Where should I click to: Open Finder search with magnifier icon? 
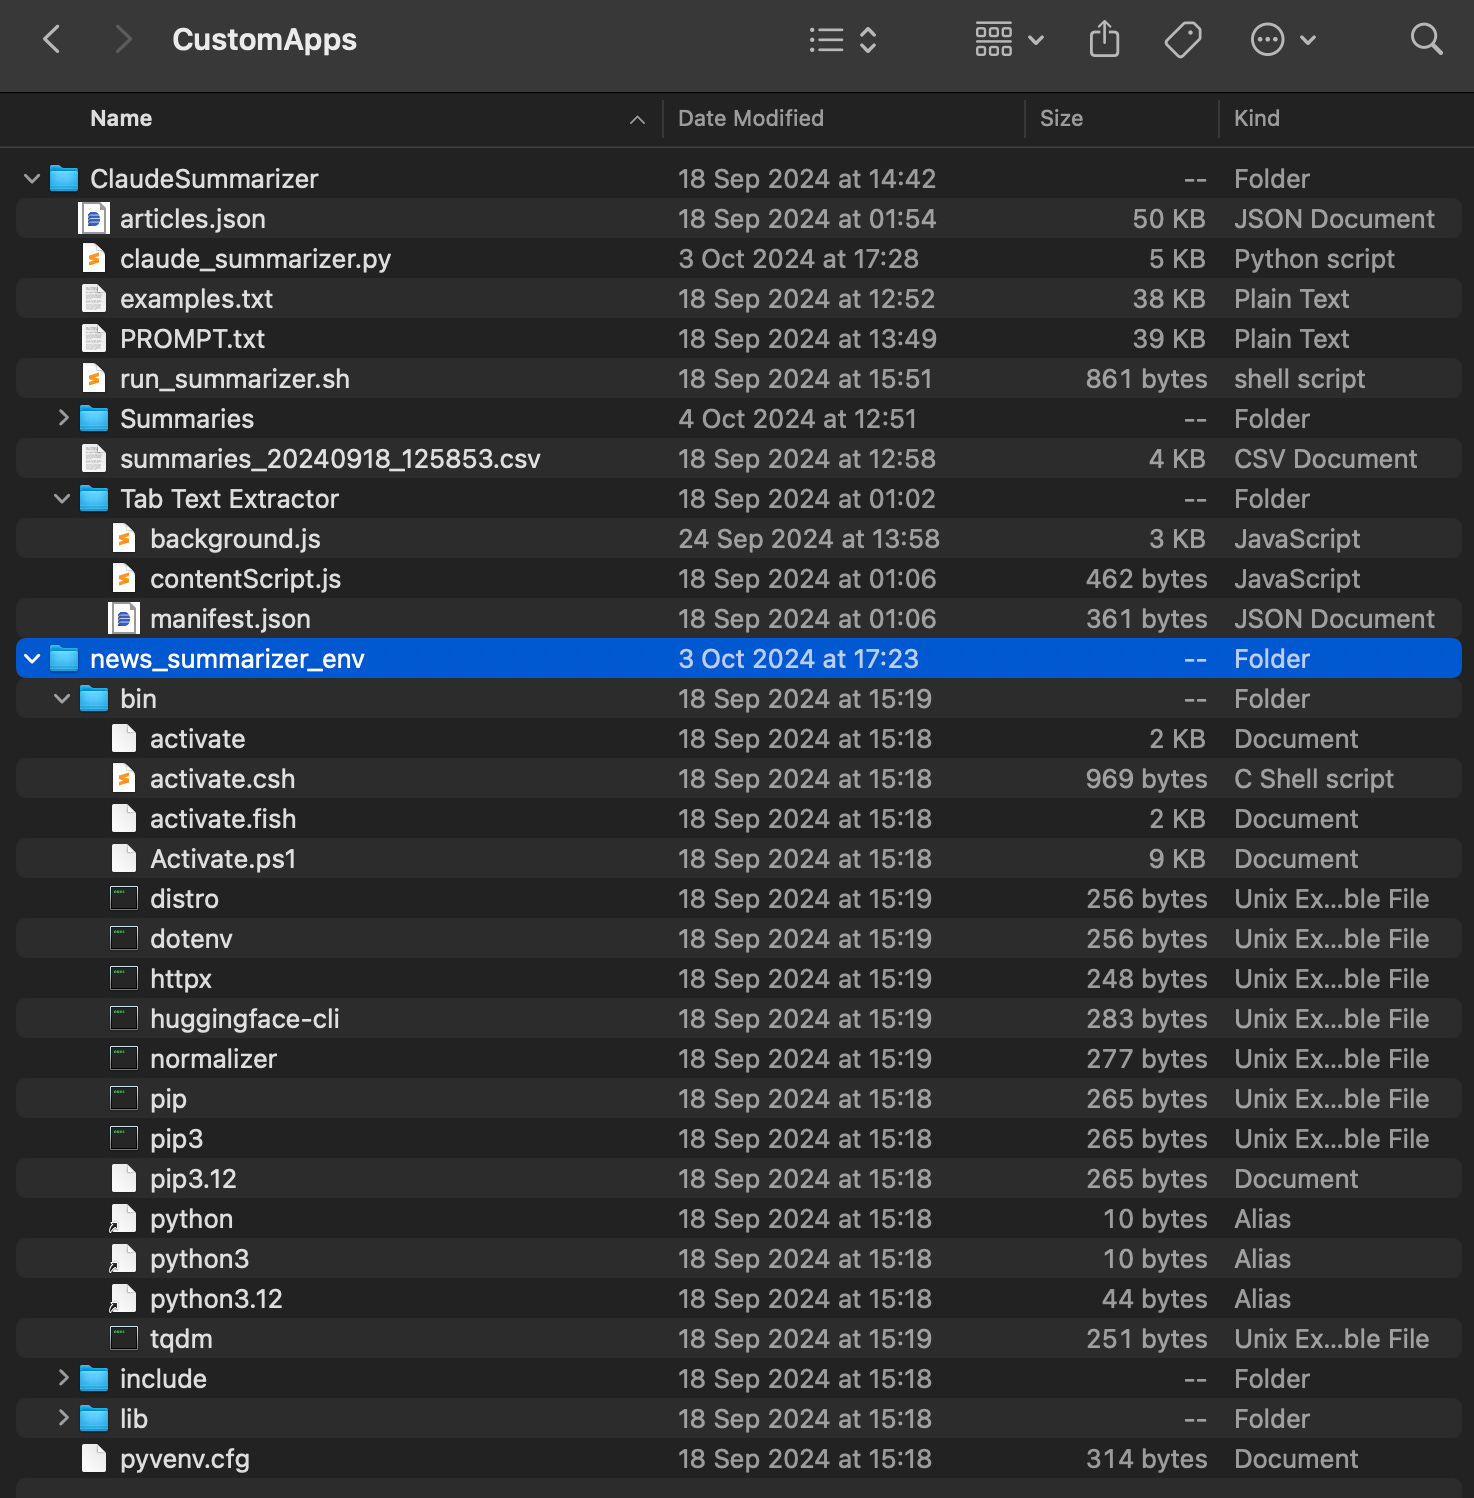click(1426, 40)
